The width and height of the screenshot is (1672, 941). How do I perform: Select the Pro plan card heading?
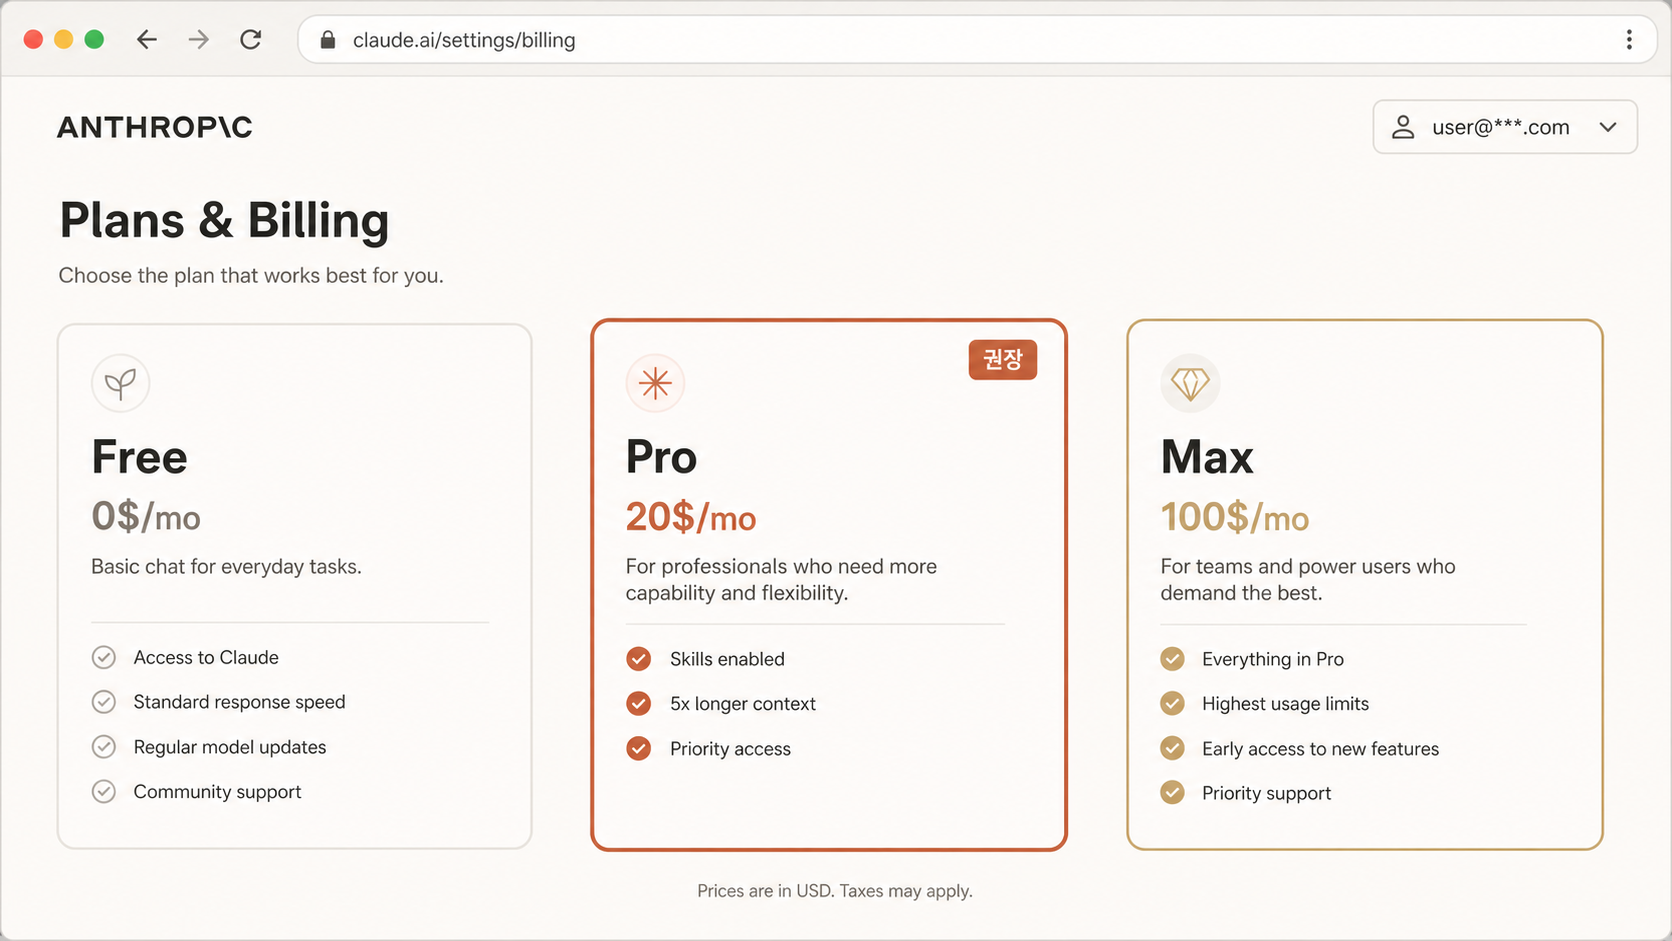click(661, 457)
